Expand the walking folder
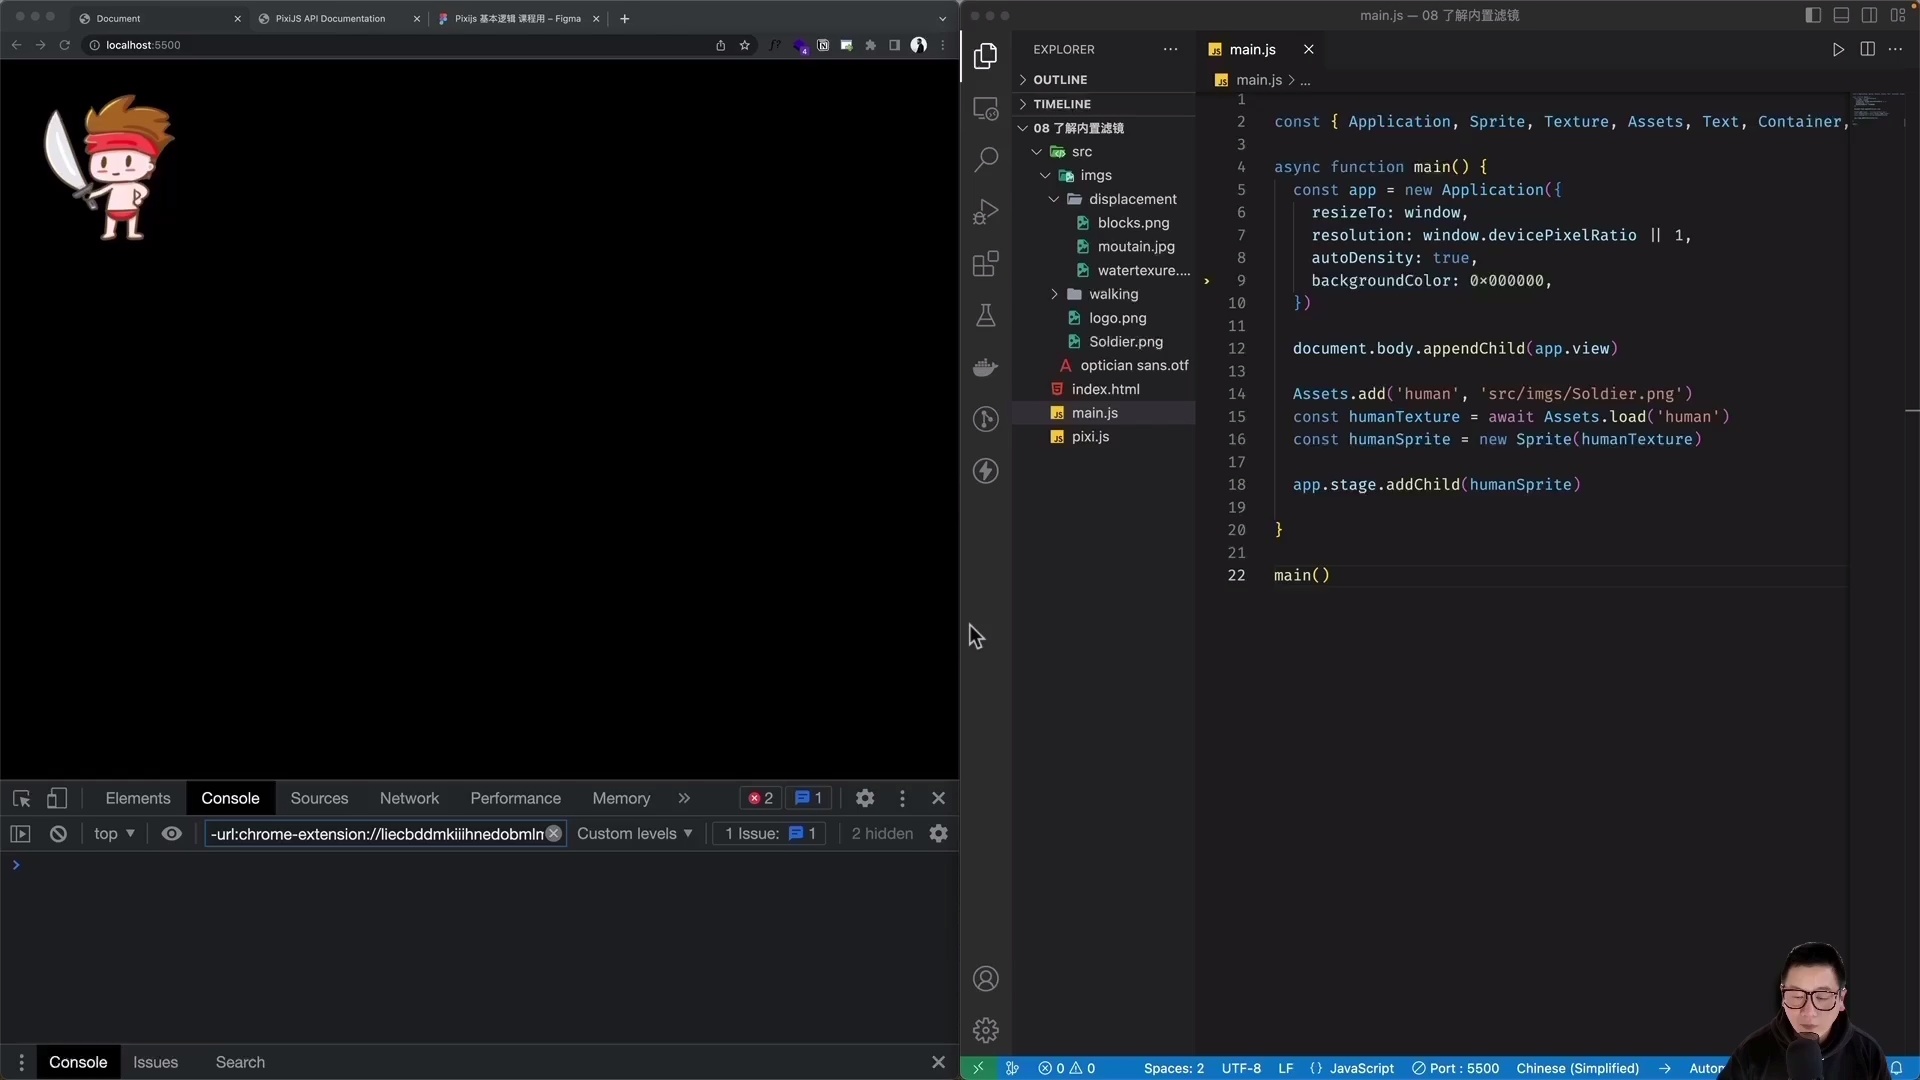This screenshot has width=1920, height=1080. (x=1056, y=294)
